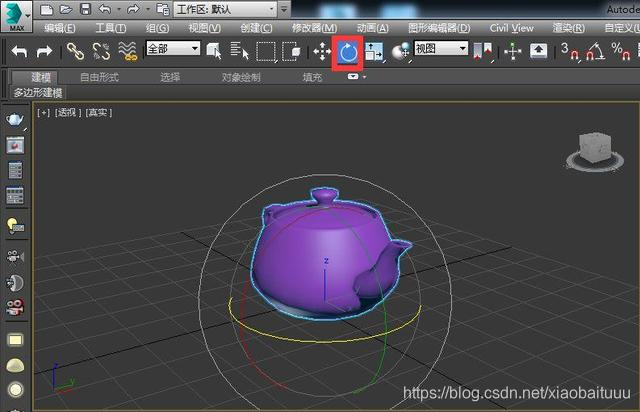This screenshot has height=412, width=640.
Task: Open the project folder icon
Action: (163, 9)
